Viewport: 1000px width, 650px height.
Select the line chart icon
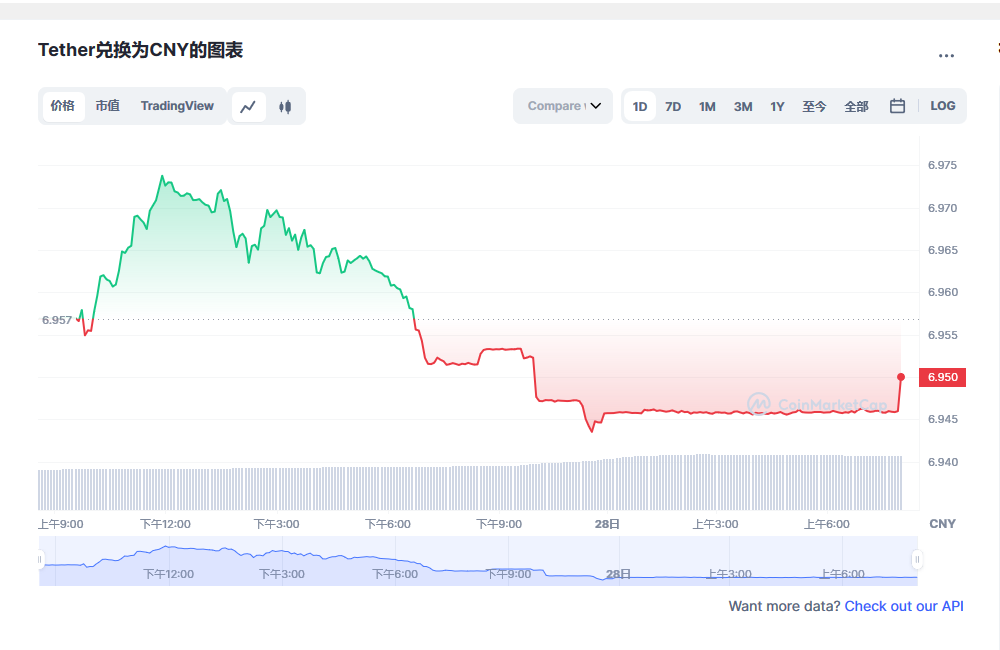249,105
